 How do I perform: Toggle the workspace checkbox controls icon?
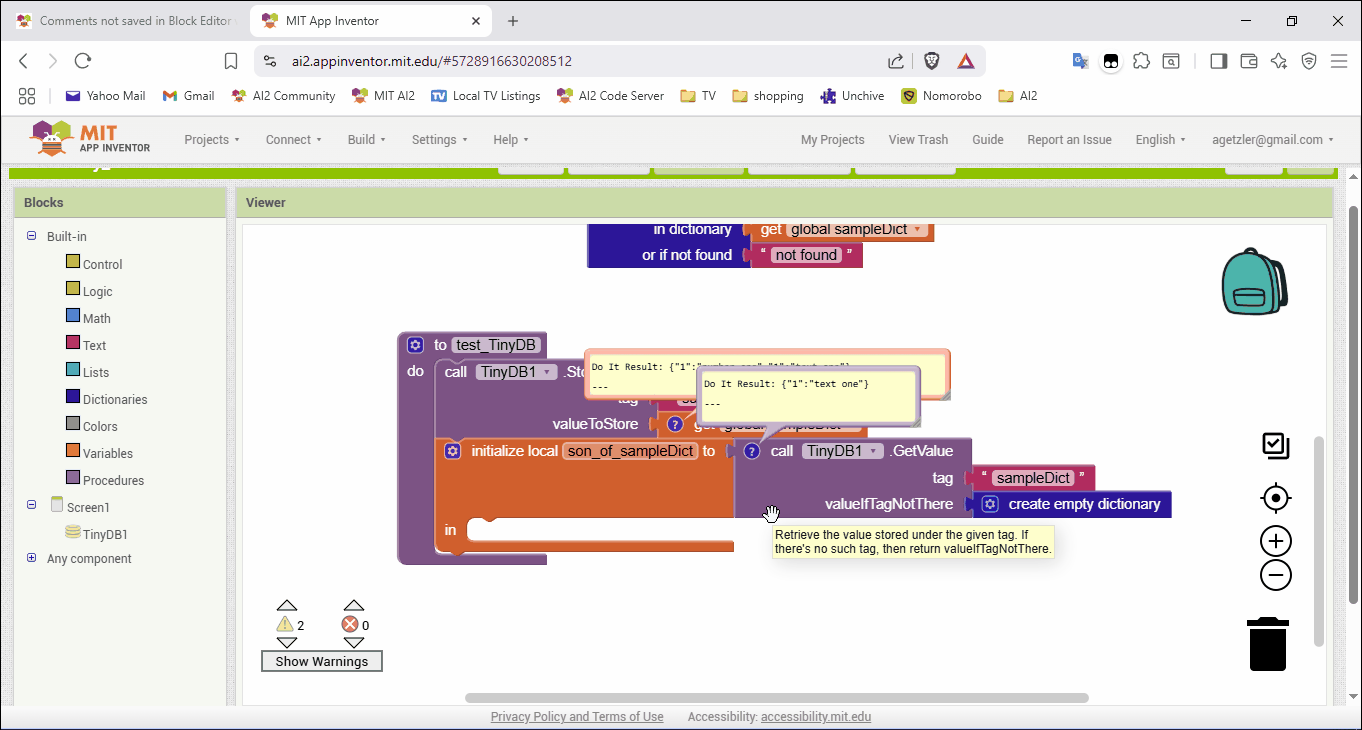pyautogui.click(x=1275, y=446)
